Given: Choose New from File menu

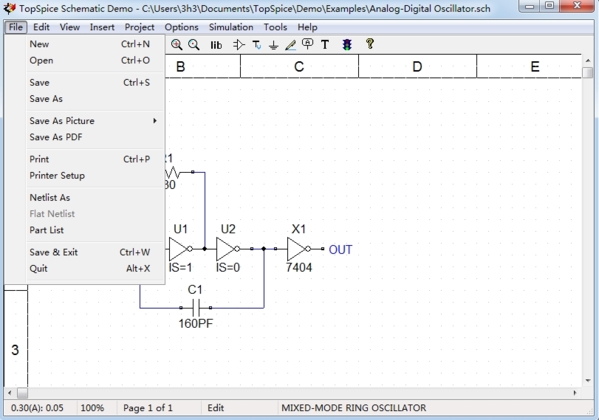Looking at the screenshot, I should 96,44.
